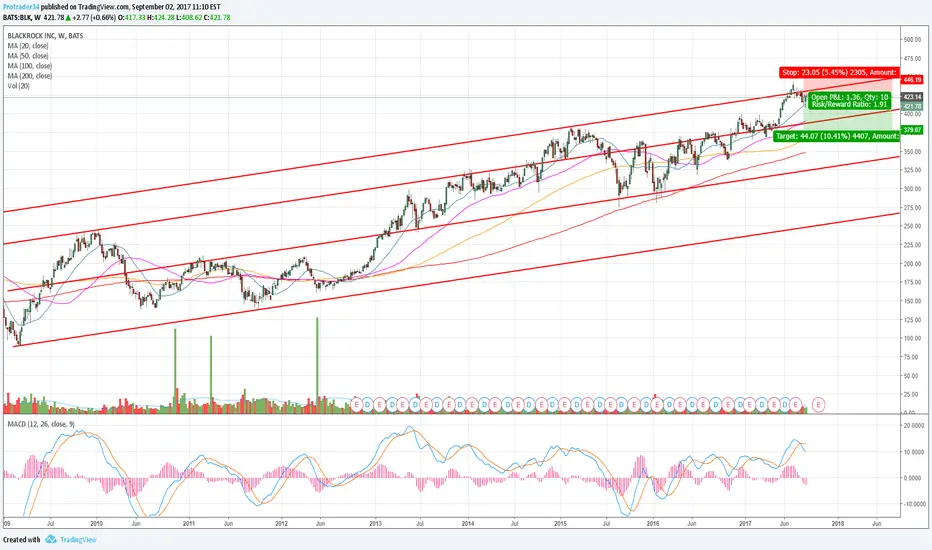Open the TradingView logo link at bottom
The width and height of the screenshot is (932, 550).
(71, 539)
